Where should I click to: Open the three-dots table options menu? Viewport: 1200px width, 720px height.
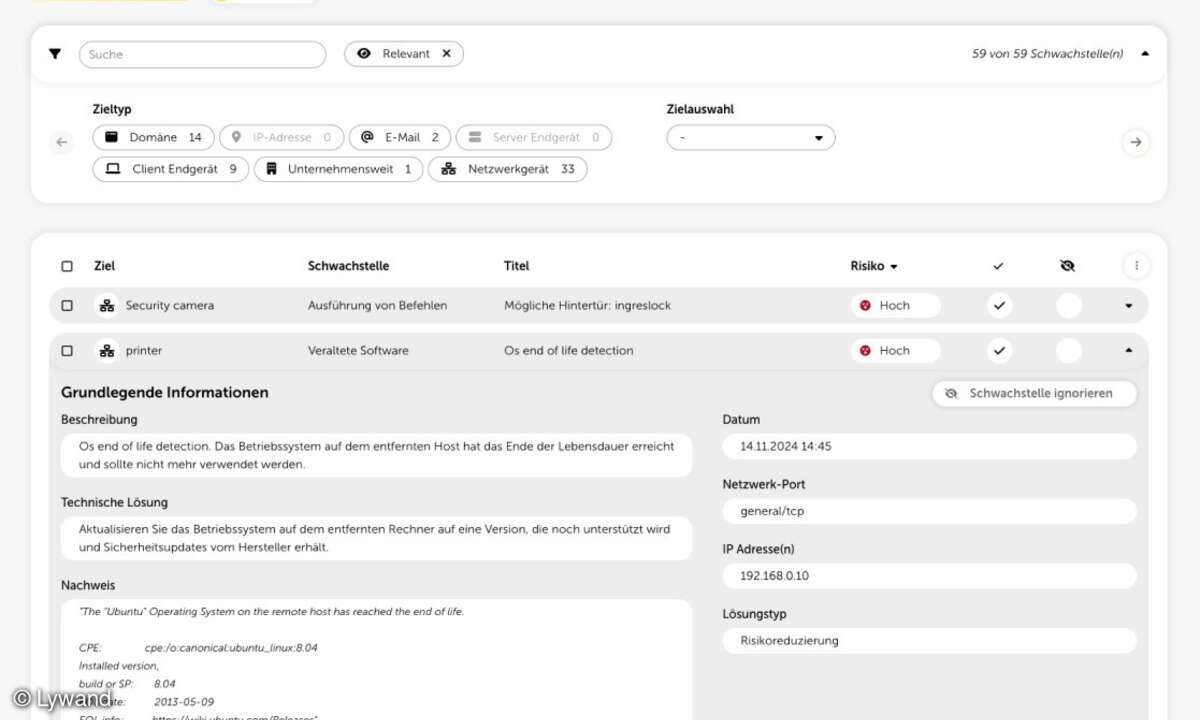[1135, 266]
